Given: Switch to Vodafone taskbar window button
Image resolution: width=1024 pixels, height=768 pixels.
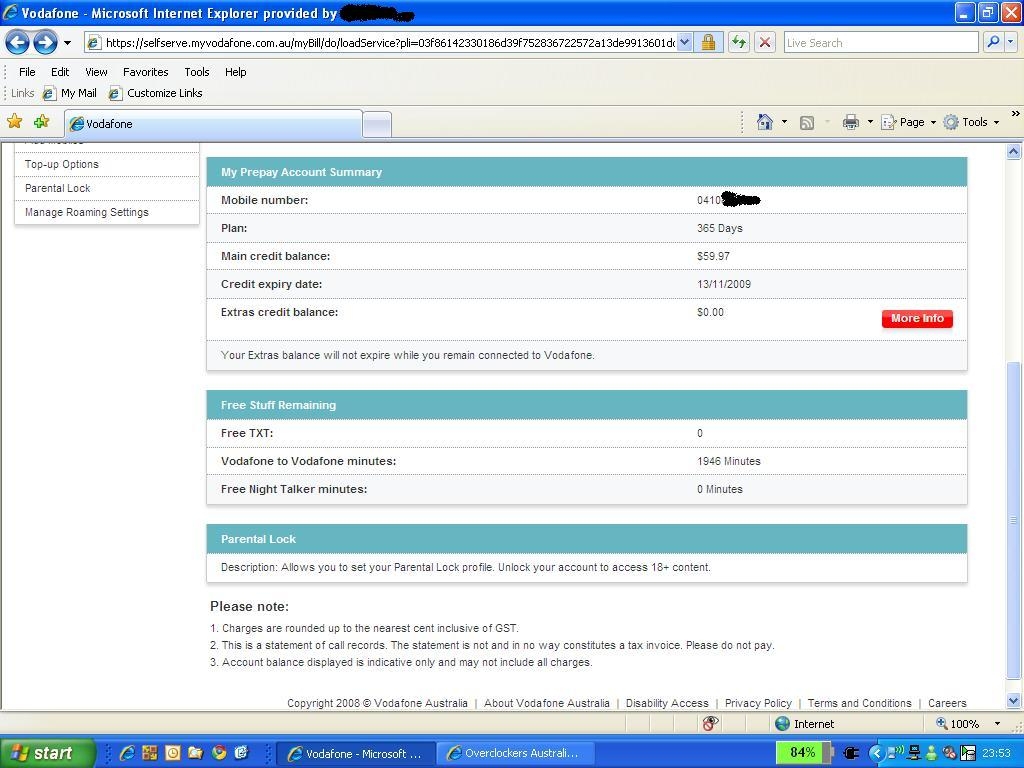Looking at the screenshot, I should point(355,754).
